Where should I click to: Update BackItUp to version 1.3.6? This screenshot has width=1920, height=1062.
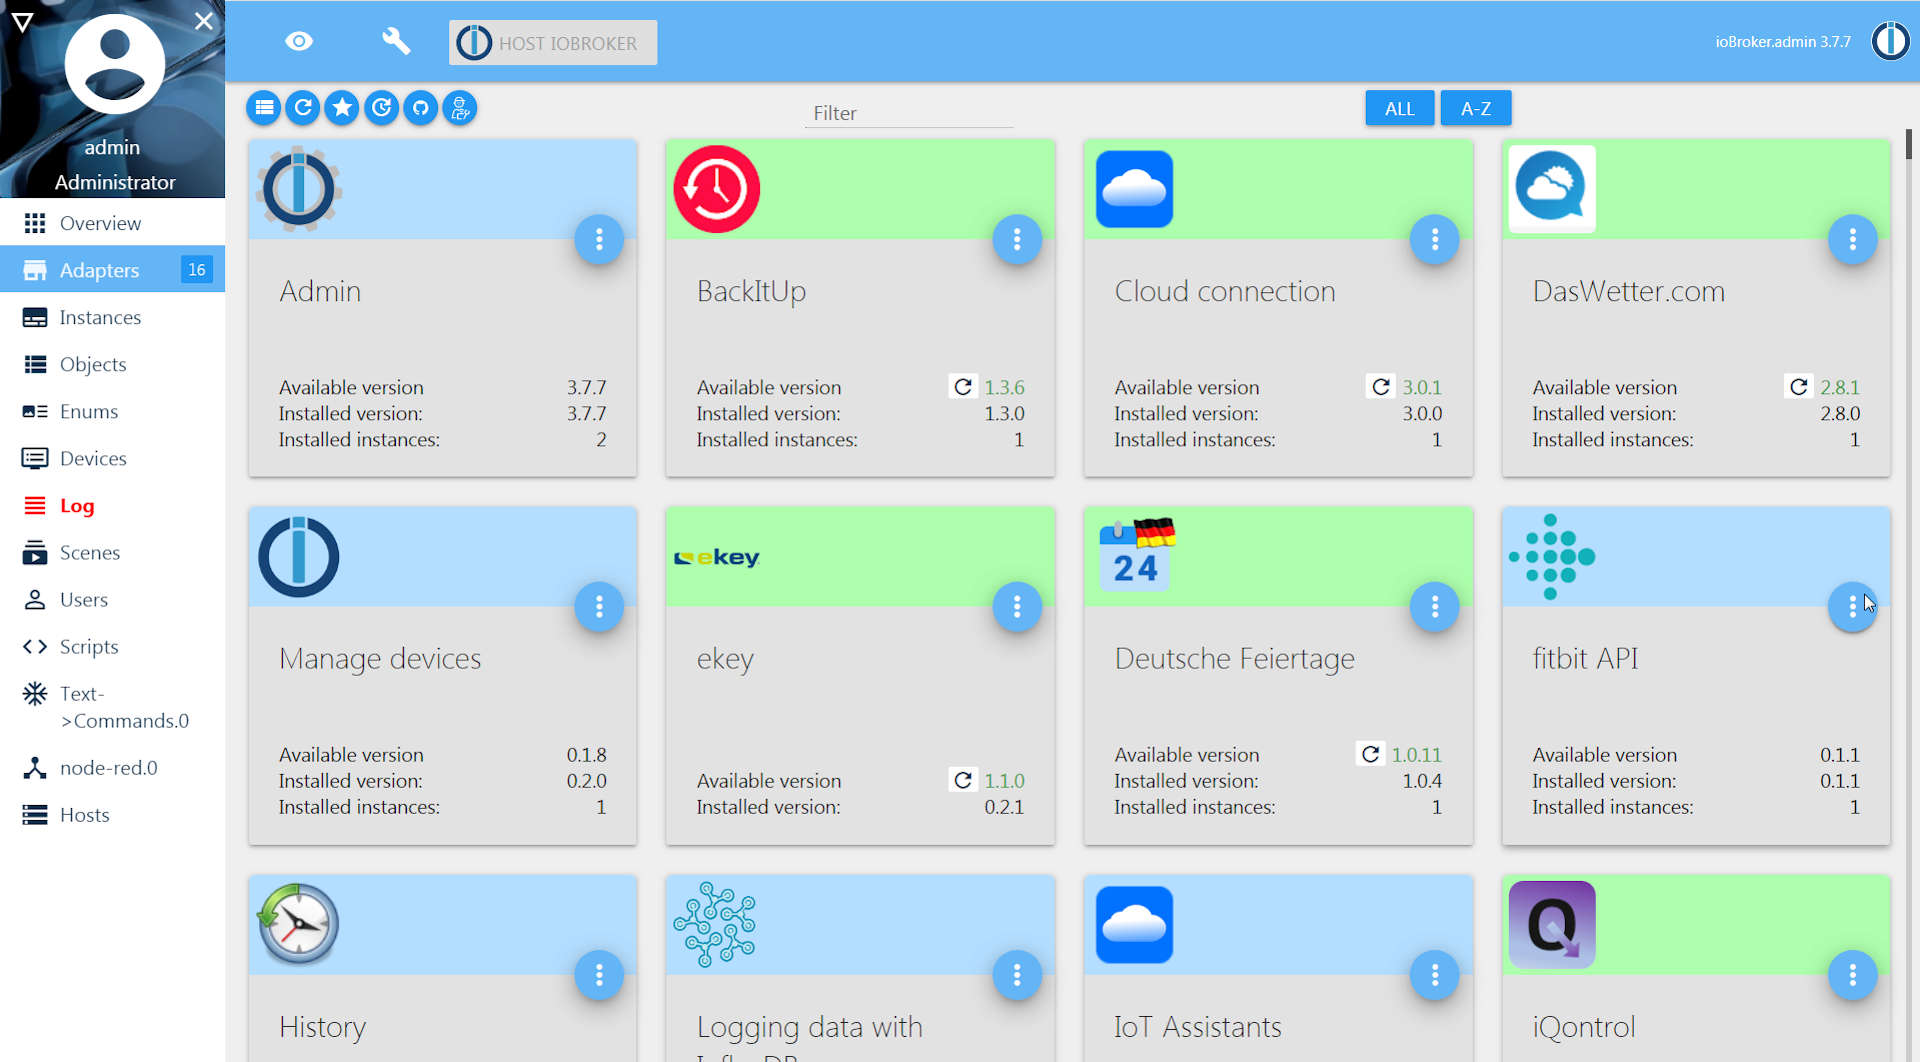coord(963,387)
